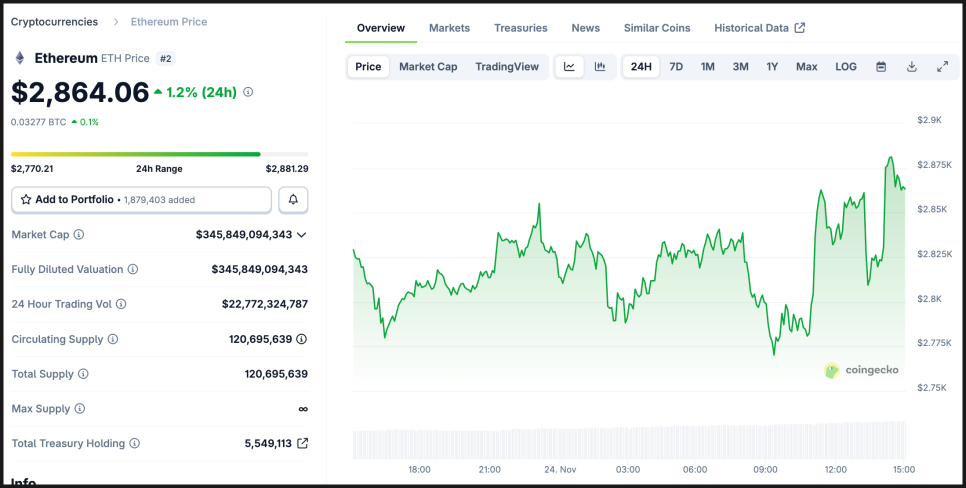Open Total Treasury Holding external link icon
This screenshot has width=966, height=488.
coord(303,443)
